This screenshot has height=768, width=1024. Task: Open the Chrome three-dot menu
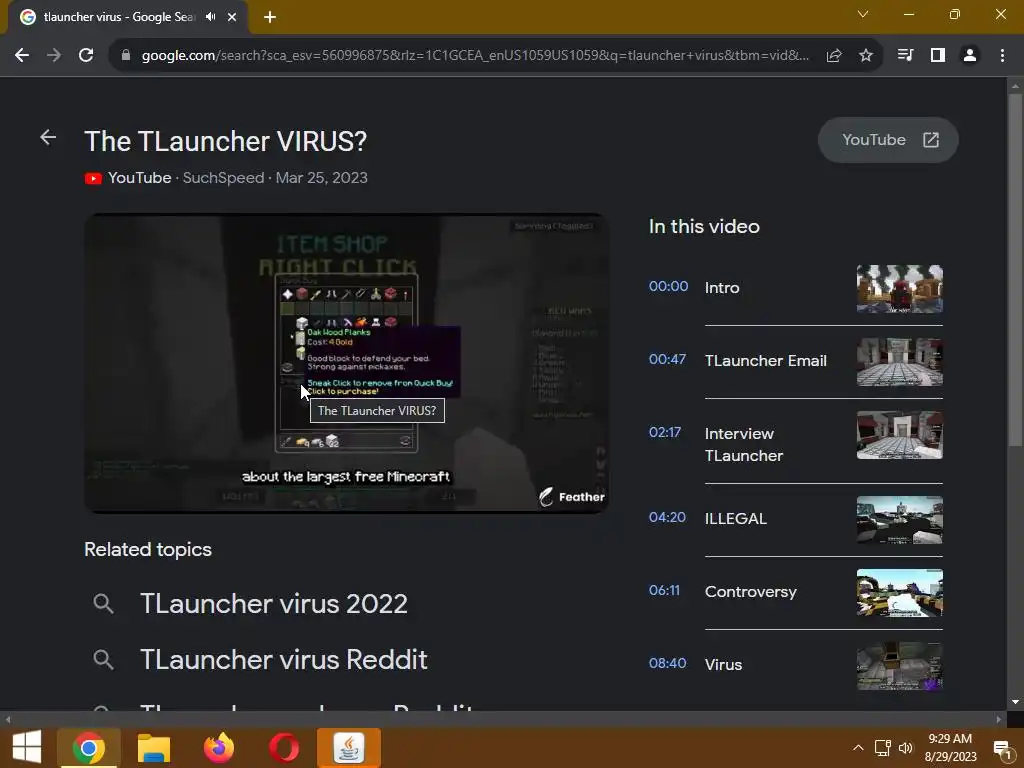tap(1002, 56)
